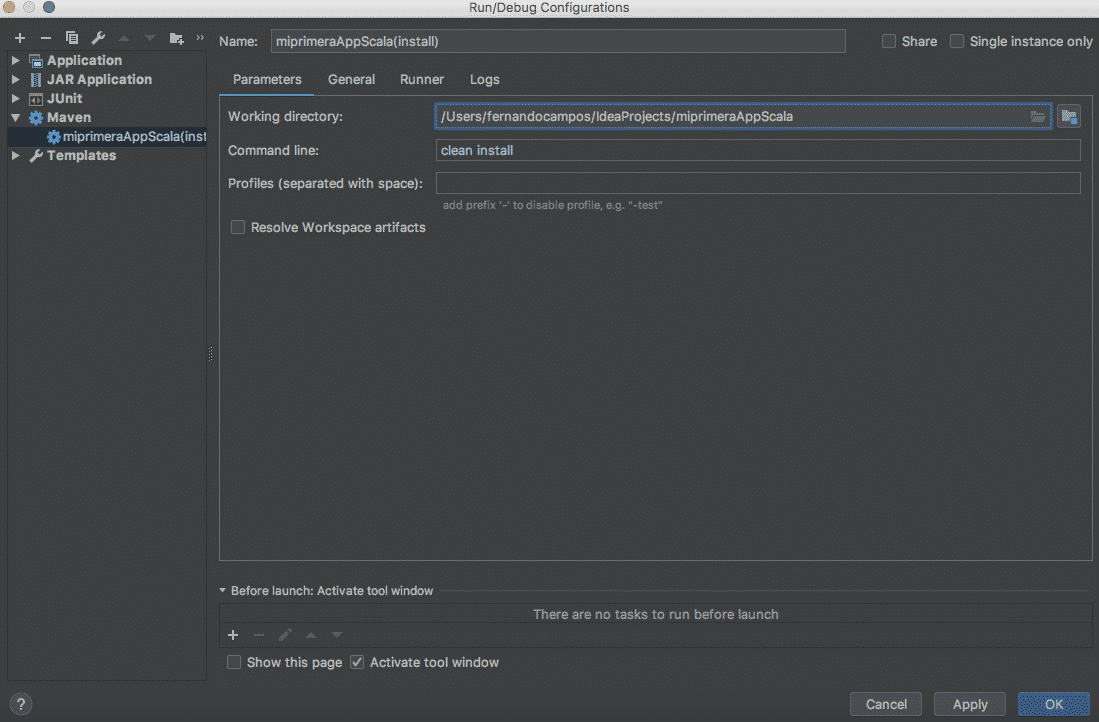1099x722 pixels.
Task: Browse working directory folder icon
Action: pos(1037,116)
